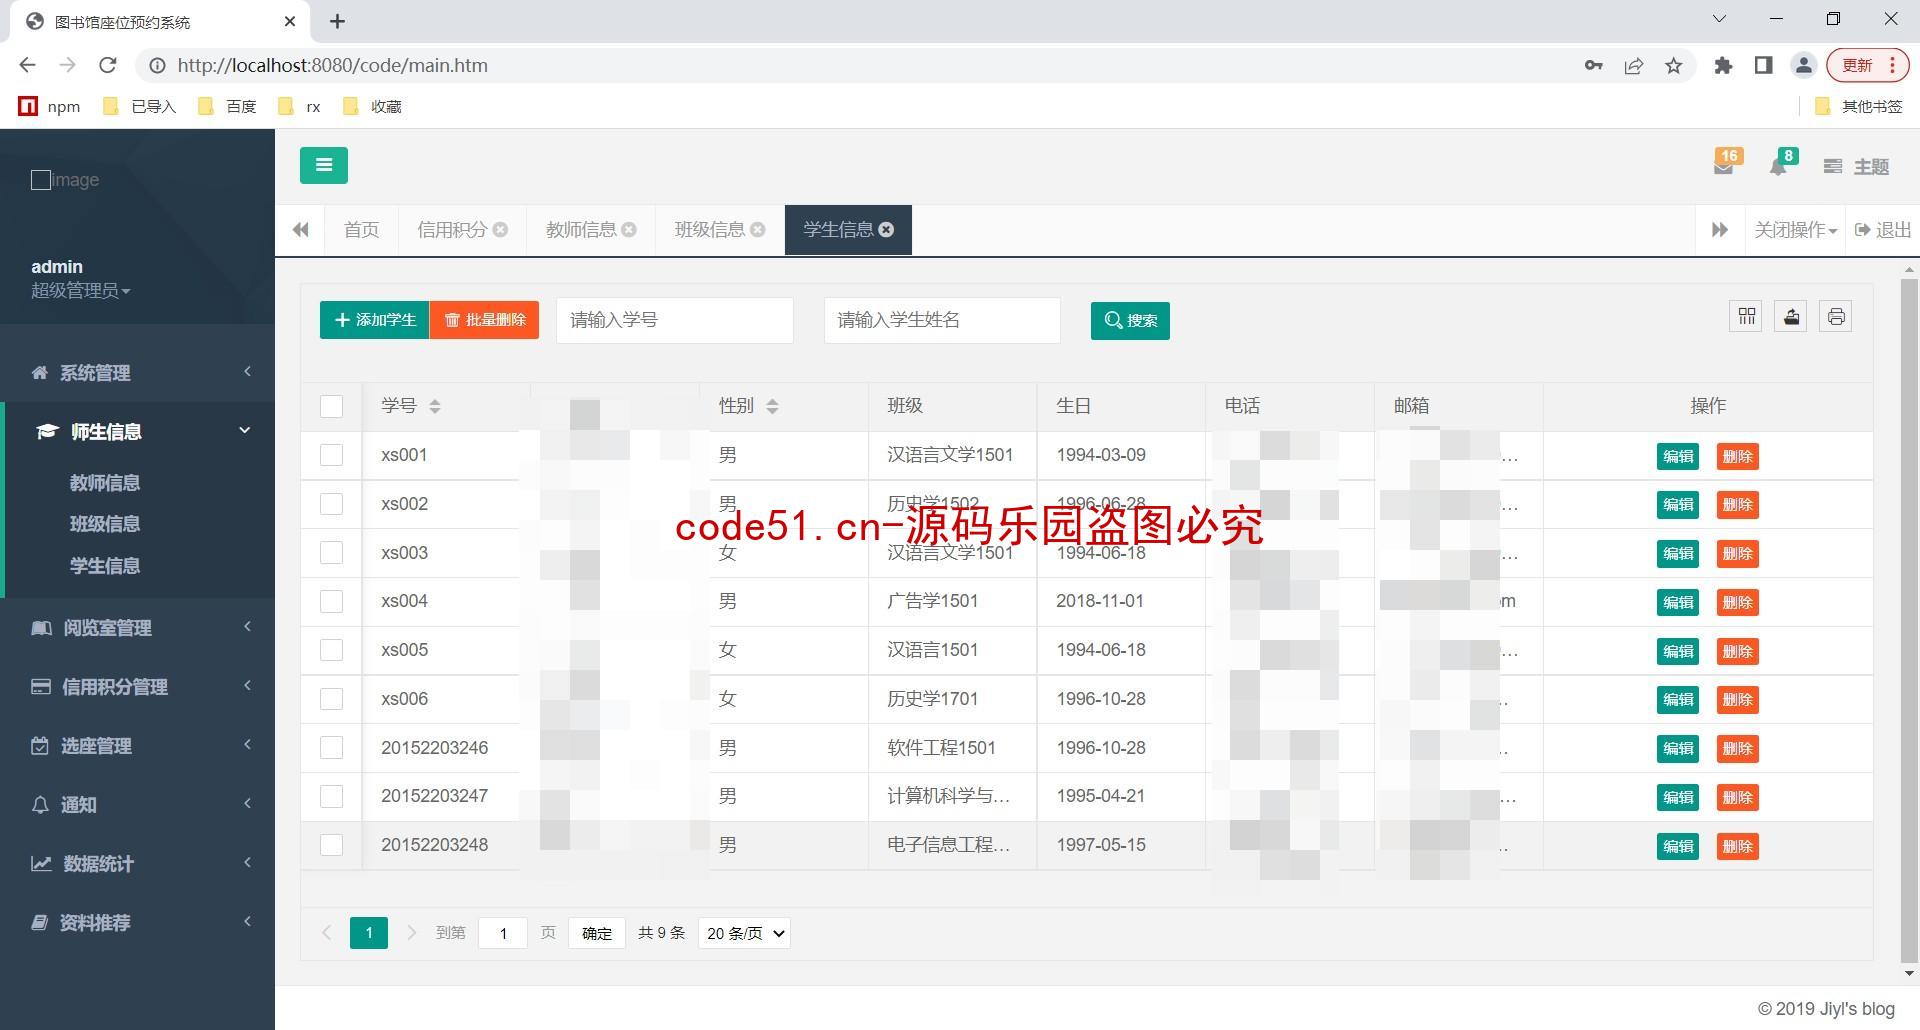Open 班级信息 in sidebar submenu
1920x1030 pixels.
(x=105, y=524)
